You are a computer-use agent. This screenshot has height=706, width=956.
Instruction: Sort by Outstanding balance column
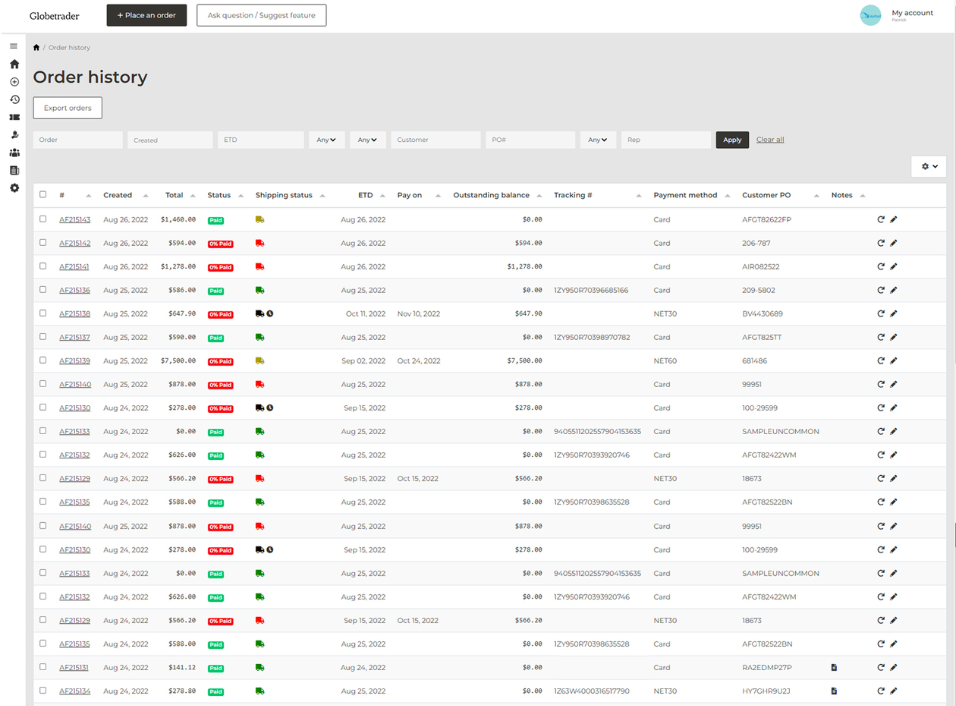click(498, 195)
